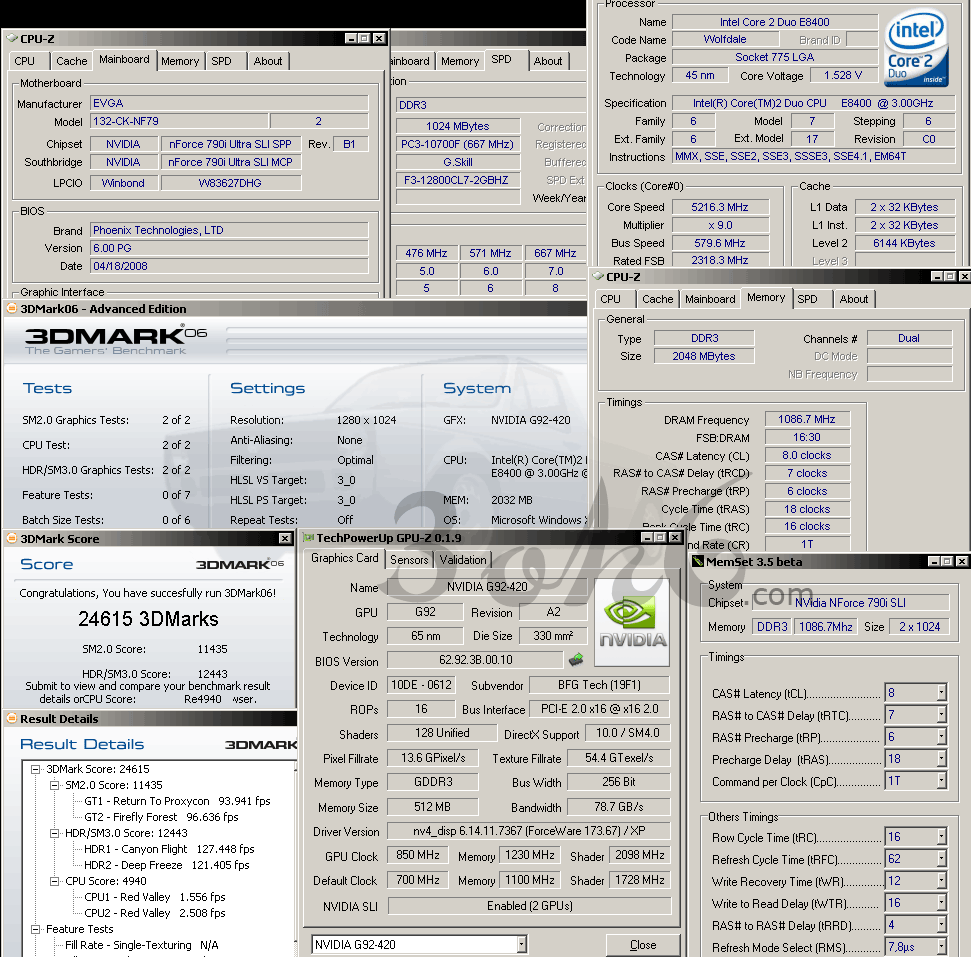Image resolution: width=971 pixels, height=957 pixels.
Task: Click the GPU-Z Driver Version field
Action: pyautogui.click(x=529, y=831)
